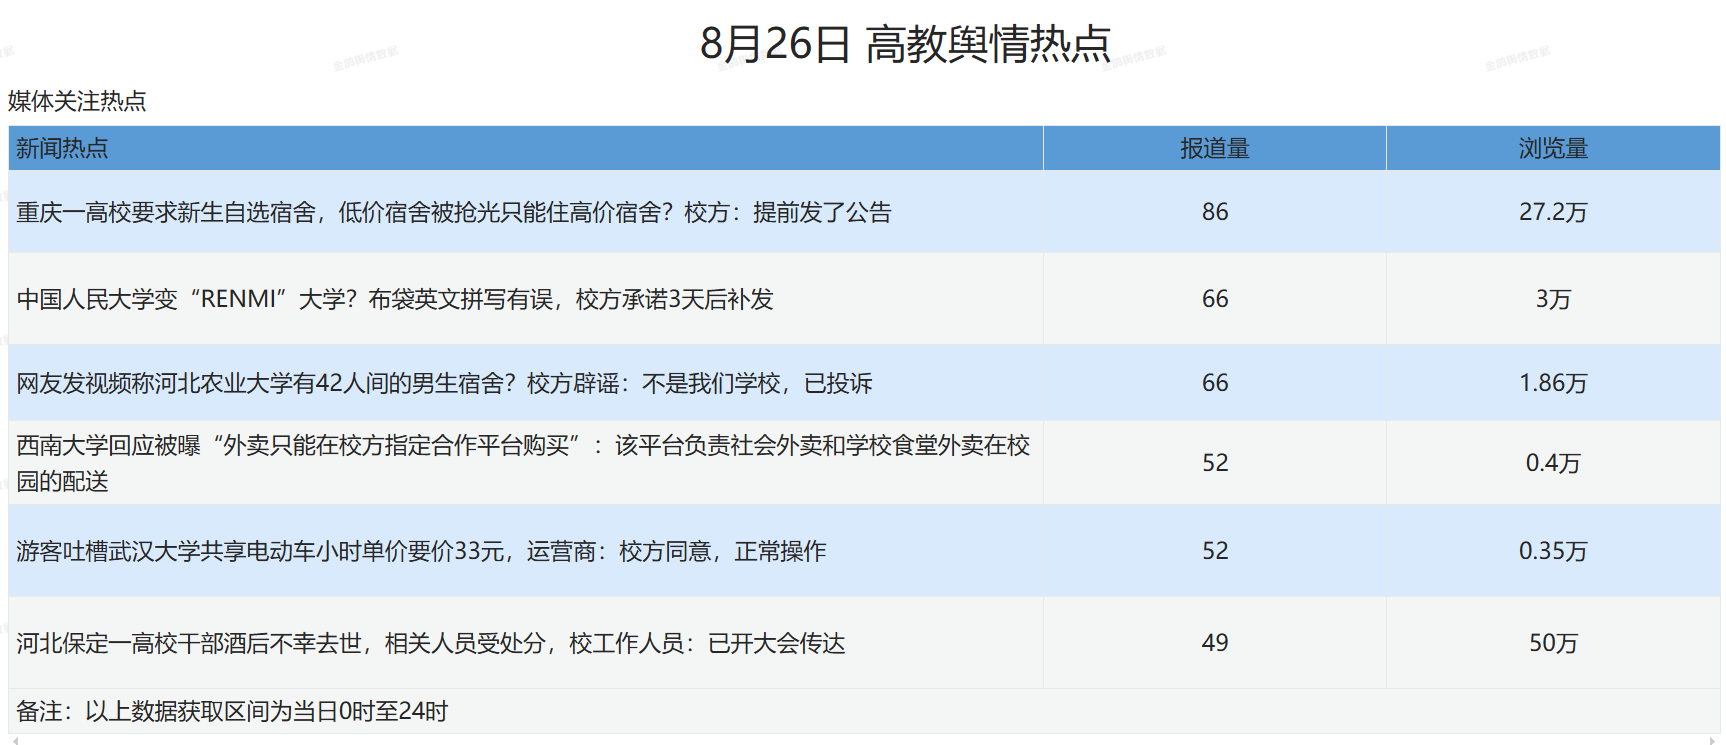
Task: Click the 50万 view count cell
Action: 1552,643
